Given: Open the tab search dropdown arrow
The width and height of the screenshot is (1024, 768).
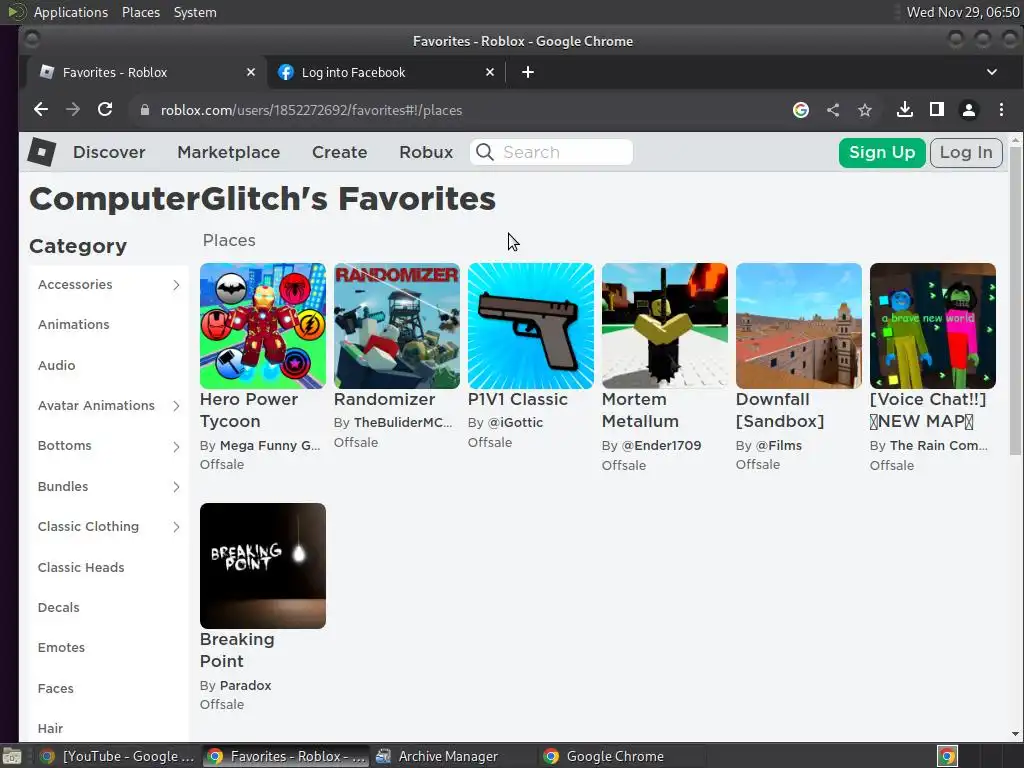Looking at the screenshot, I should (x=991, y=72).
